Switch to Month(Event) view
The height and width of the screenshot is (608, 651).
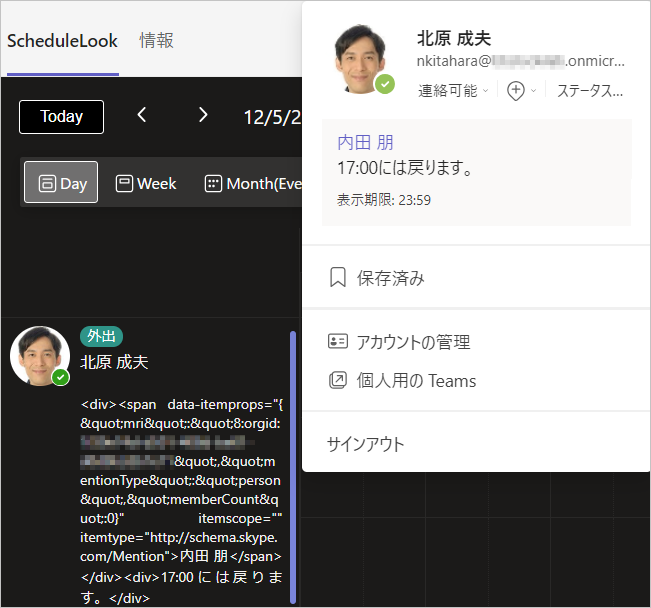(x=253, y=183)
